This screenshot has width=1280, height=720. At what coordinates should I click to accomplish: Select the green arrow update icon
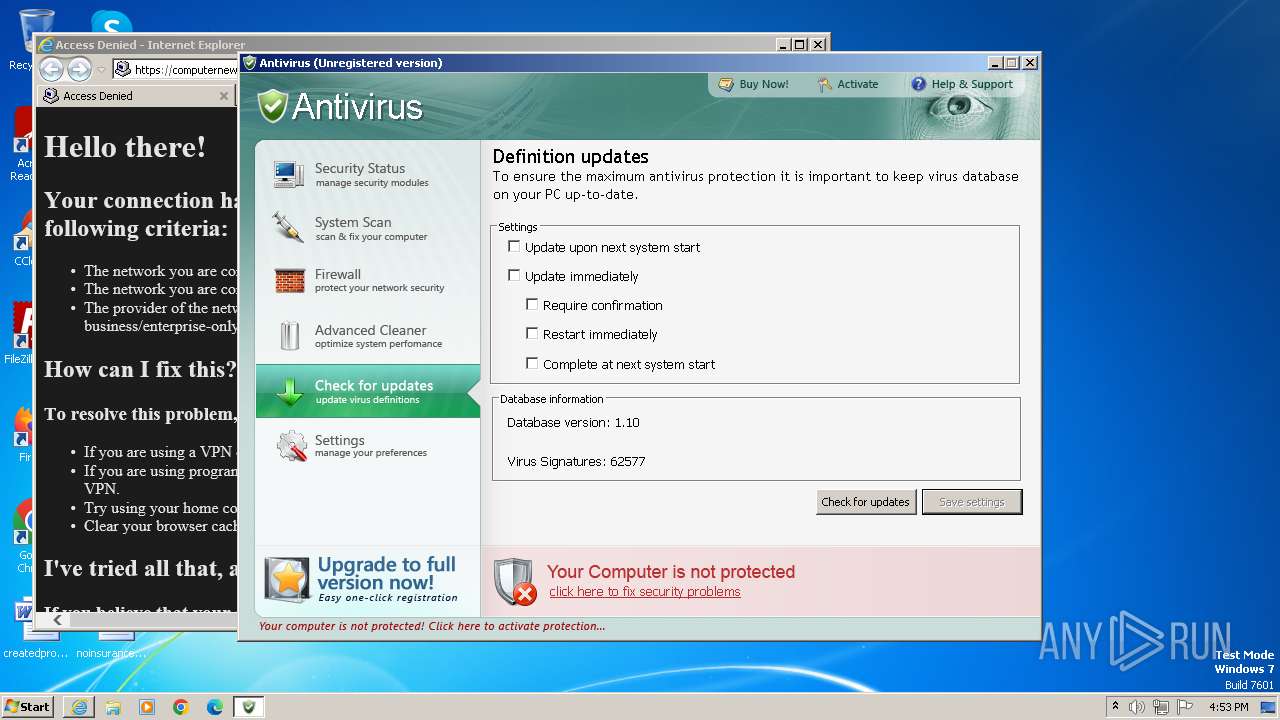click(x=289, y=391)
